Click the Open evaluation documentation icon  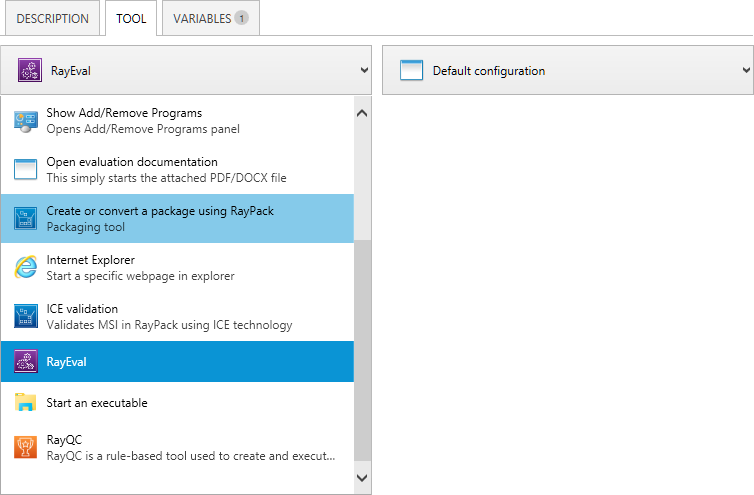click(x=25, y=169)
